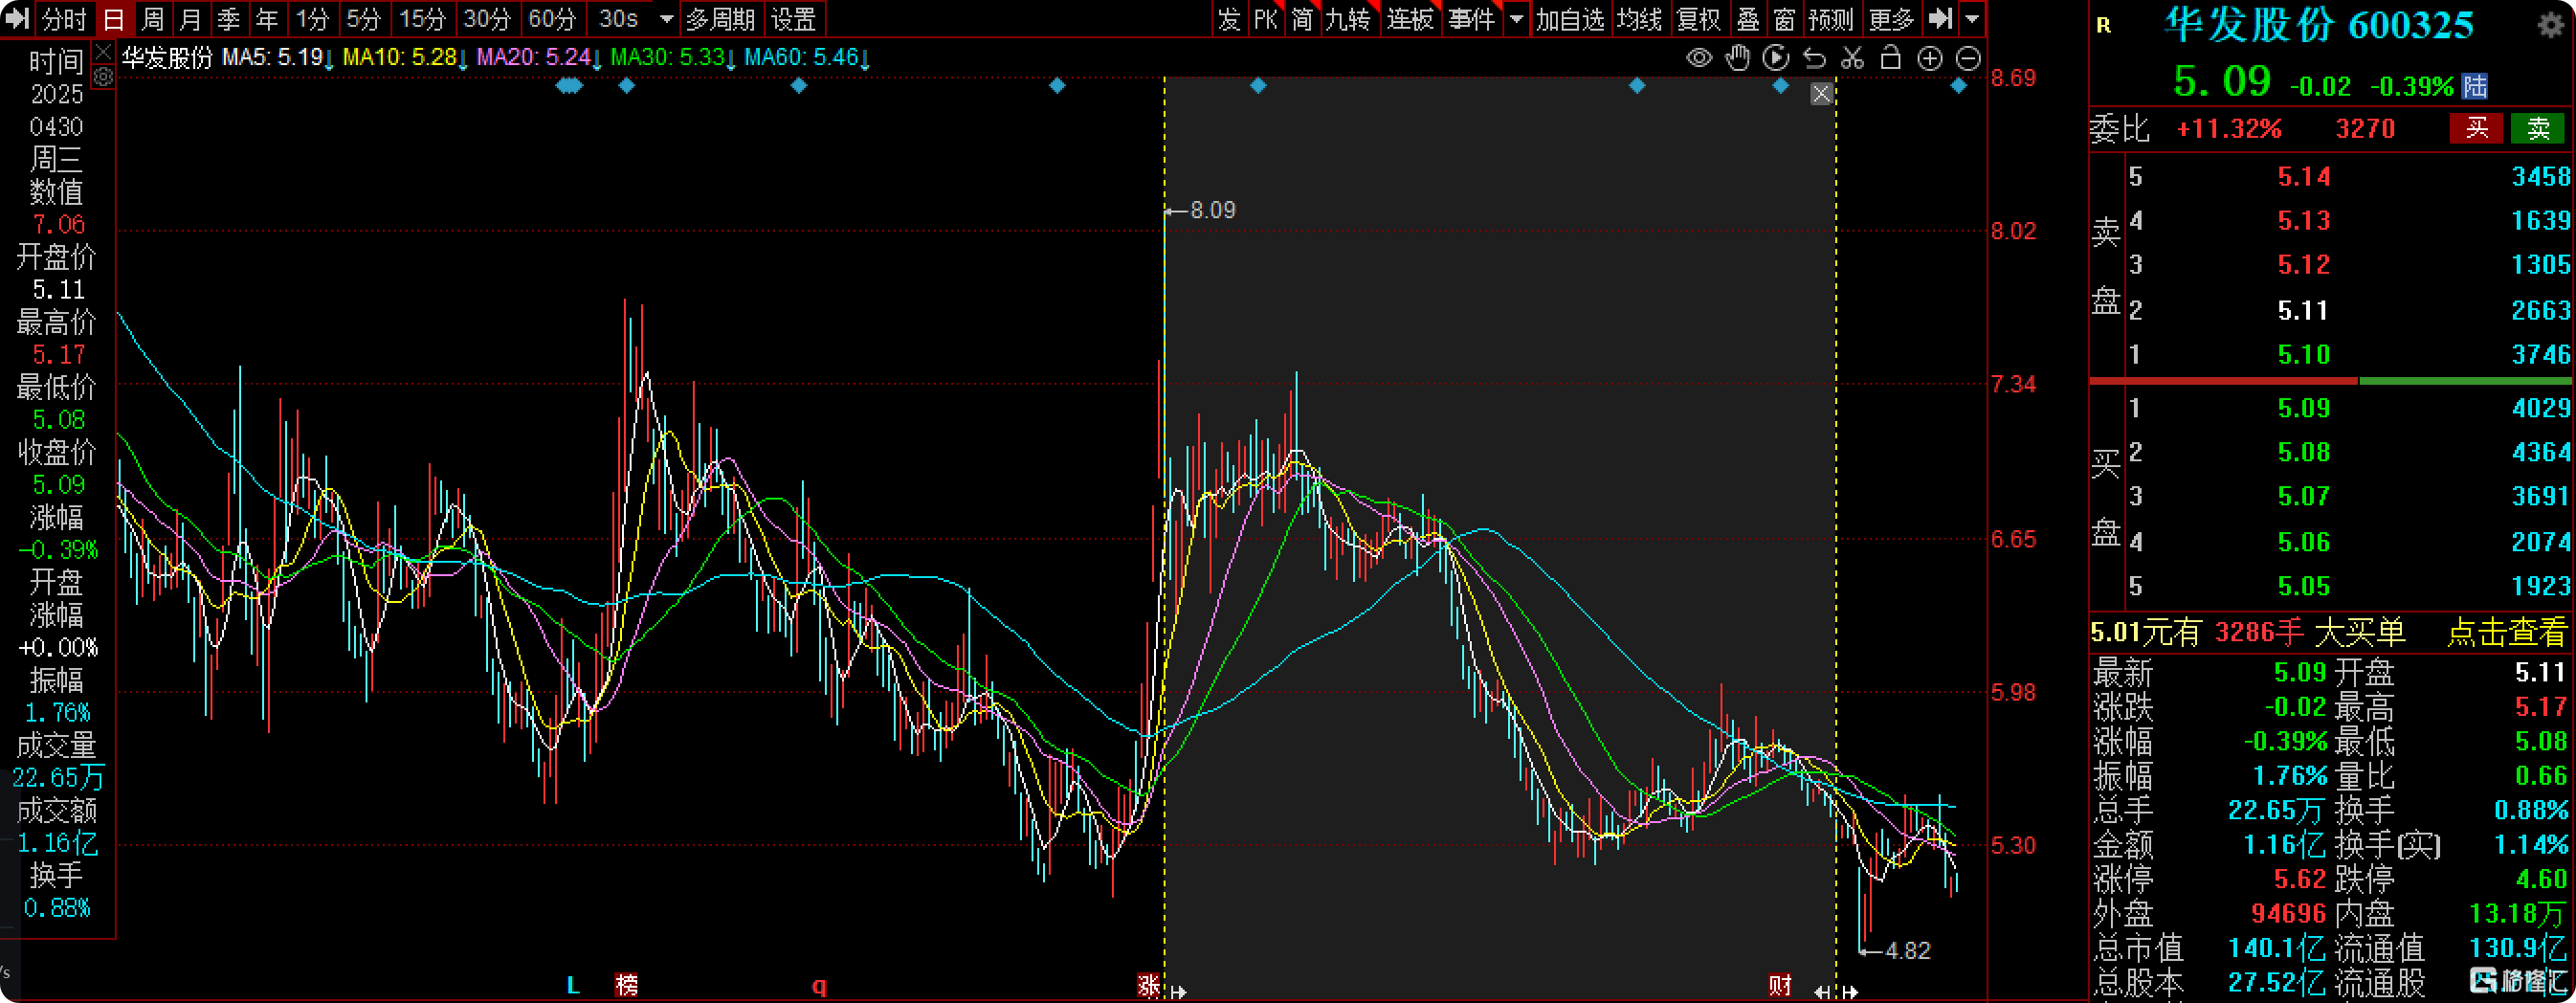The image size is (2576, 1003).
Task: Click 加自选 add to watchlist
Action: pos(1570,18)
